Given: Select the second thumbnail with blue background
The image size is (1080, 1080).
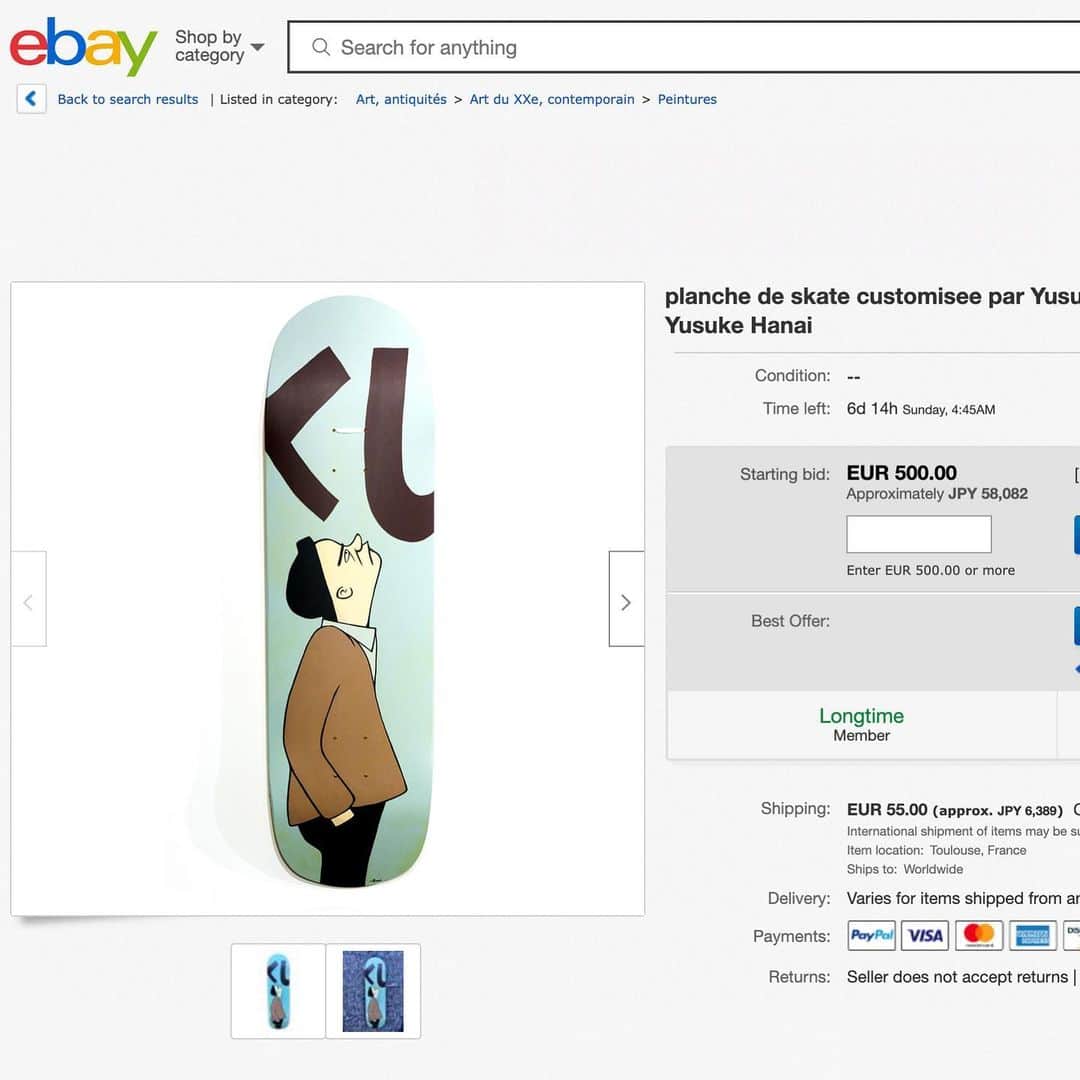Looking at the screenshot, I should click(x=373, y=991).
